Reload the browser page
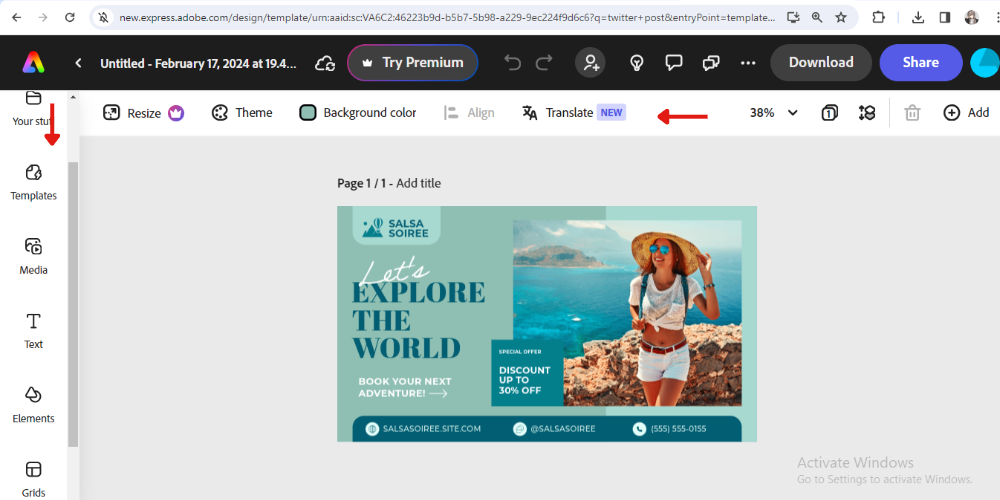This screenshot has width=1000, height=500. tap(70, 17)
